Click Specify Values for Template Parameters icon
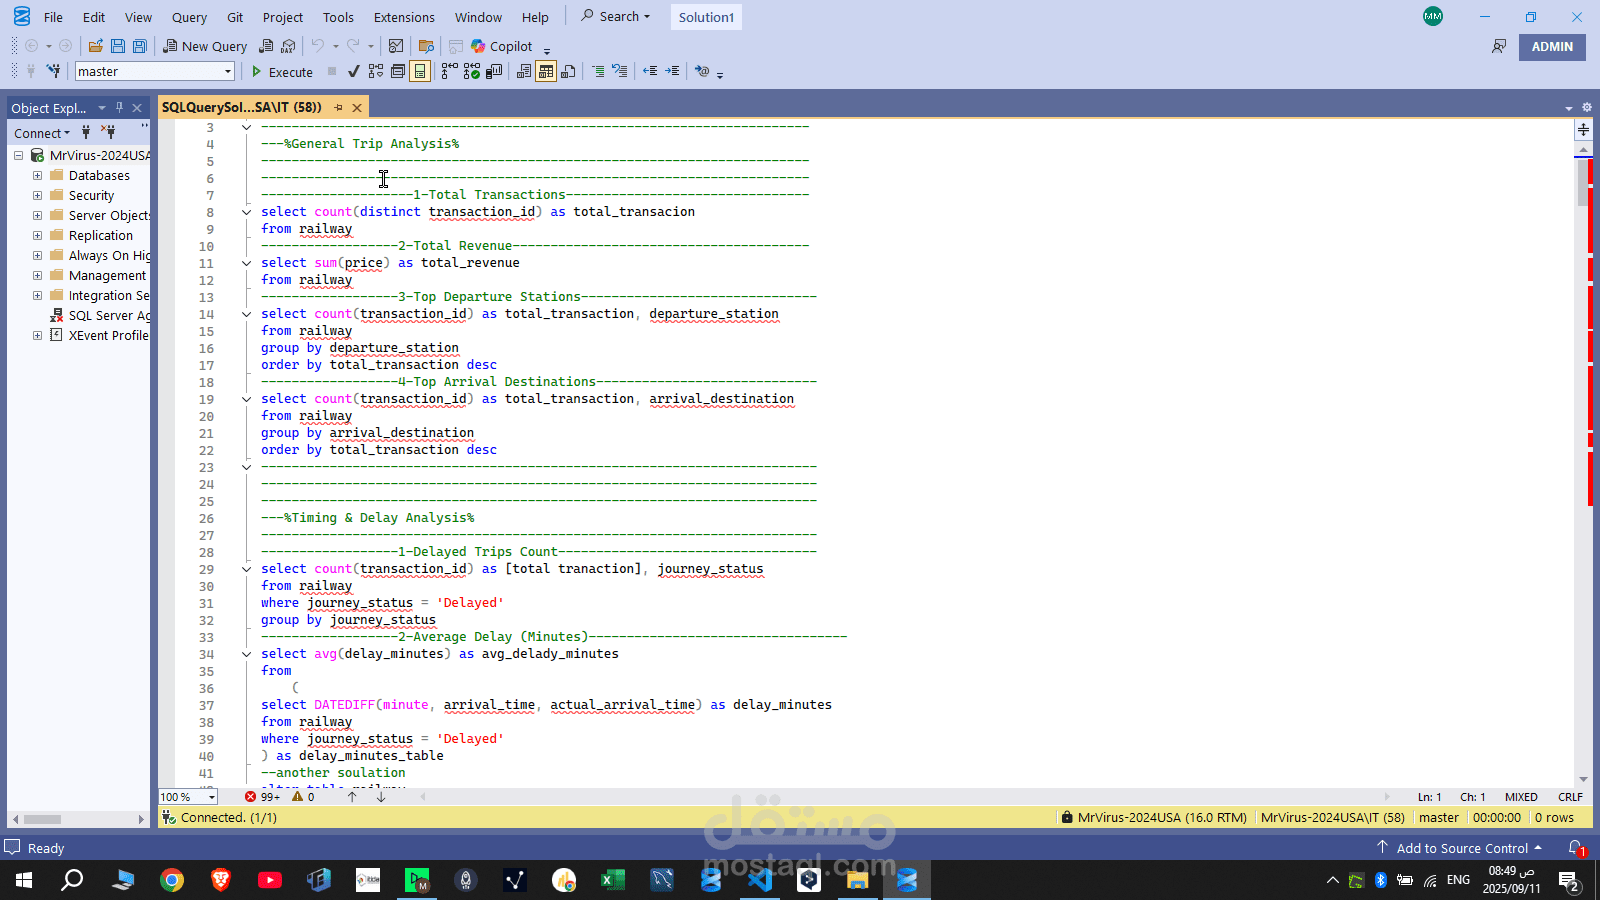The image size is (1600, 900). (x=702, y=71)
